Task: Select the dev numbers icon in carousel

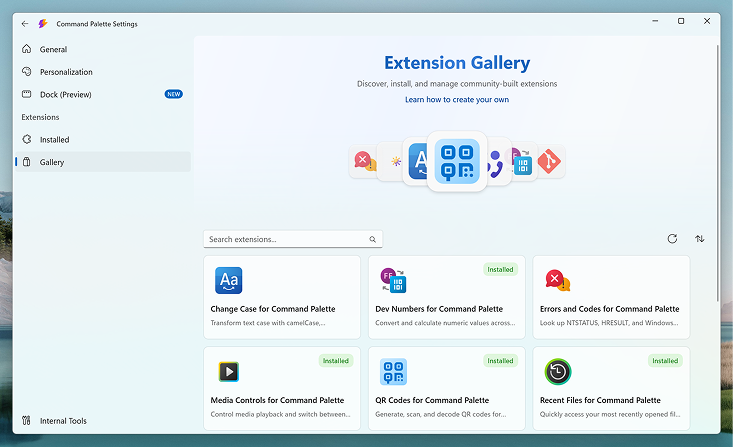Action: point(521,162)
